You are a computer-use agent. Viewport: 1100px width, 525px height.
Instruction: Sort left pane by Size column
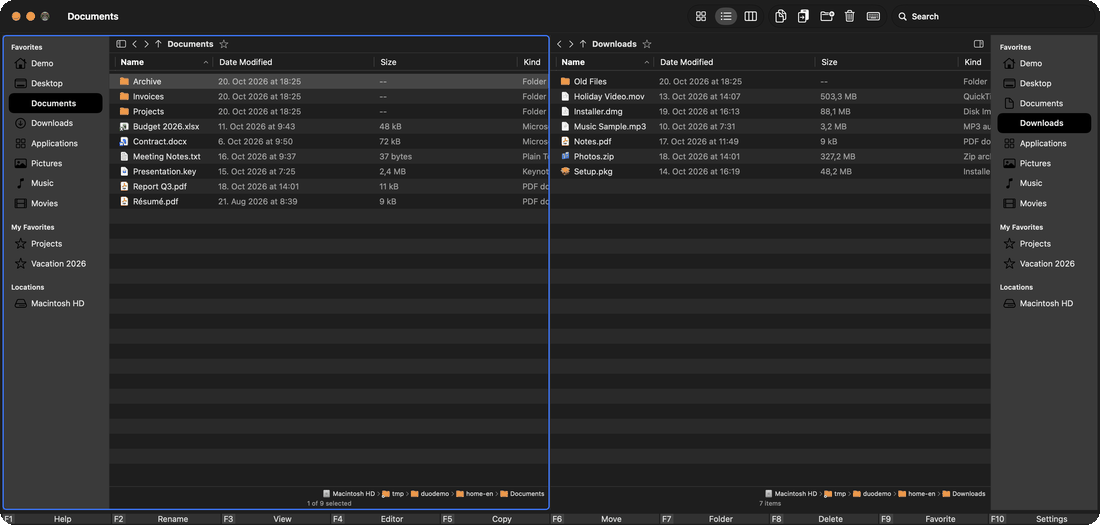(445, 62)
